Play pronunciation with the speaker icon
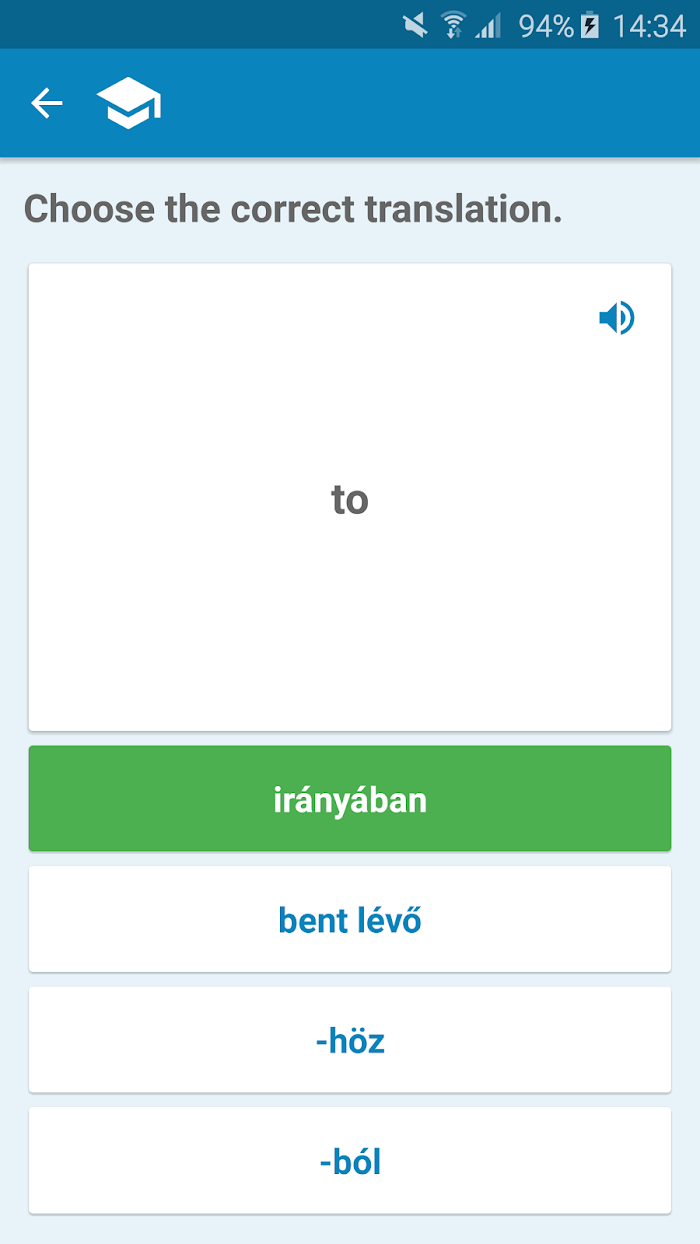The height and width of the screenshot is (1244, 700). (617, 318)
